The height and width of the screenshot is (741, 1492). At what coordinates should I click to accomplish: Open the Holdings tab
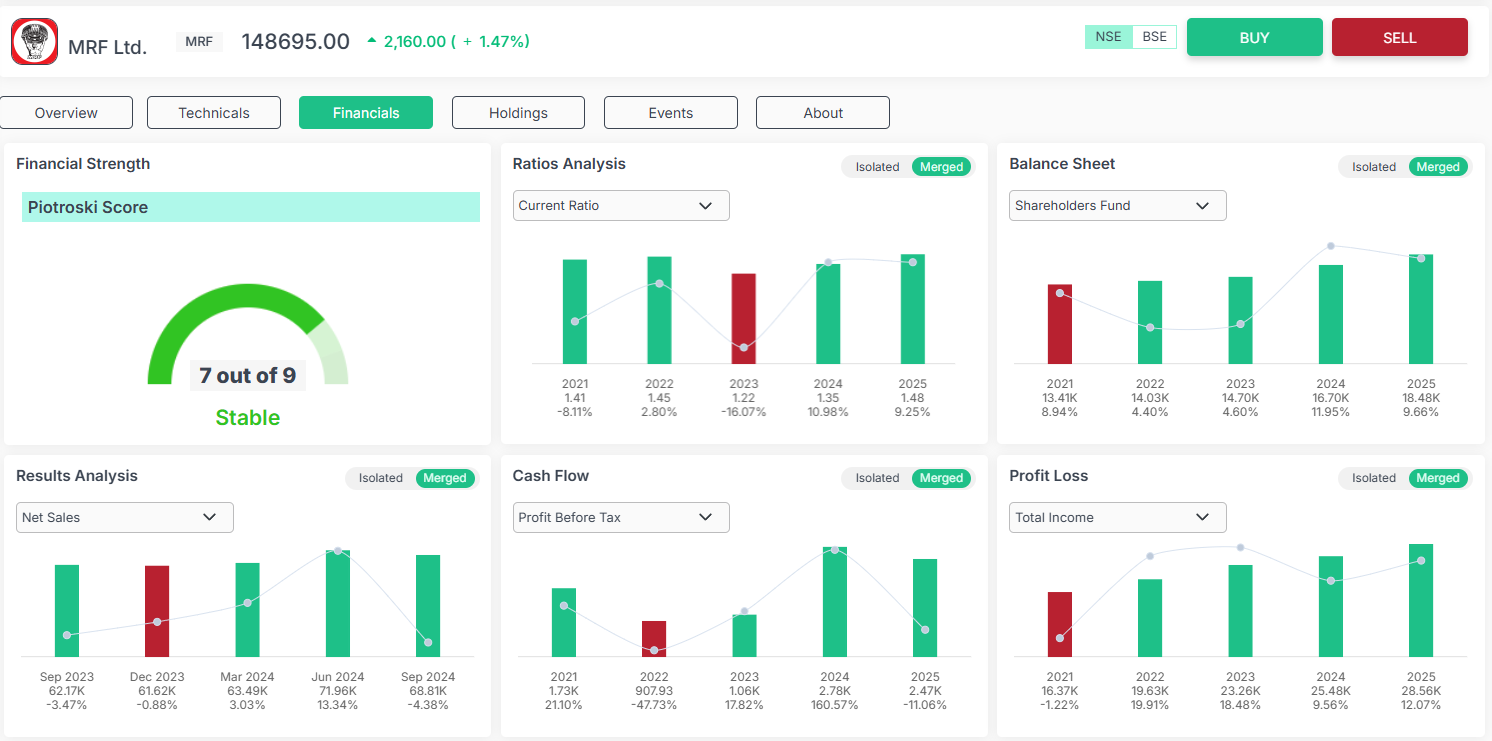(518, 113)
